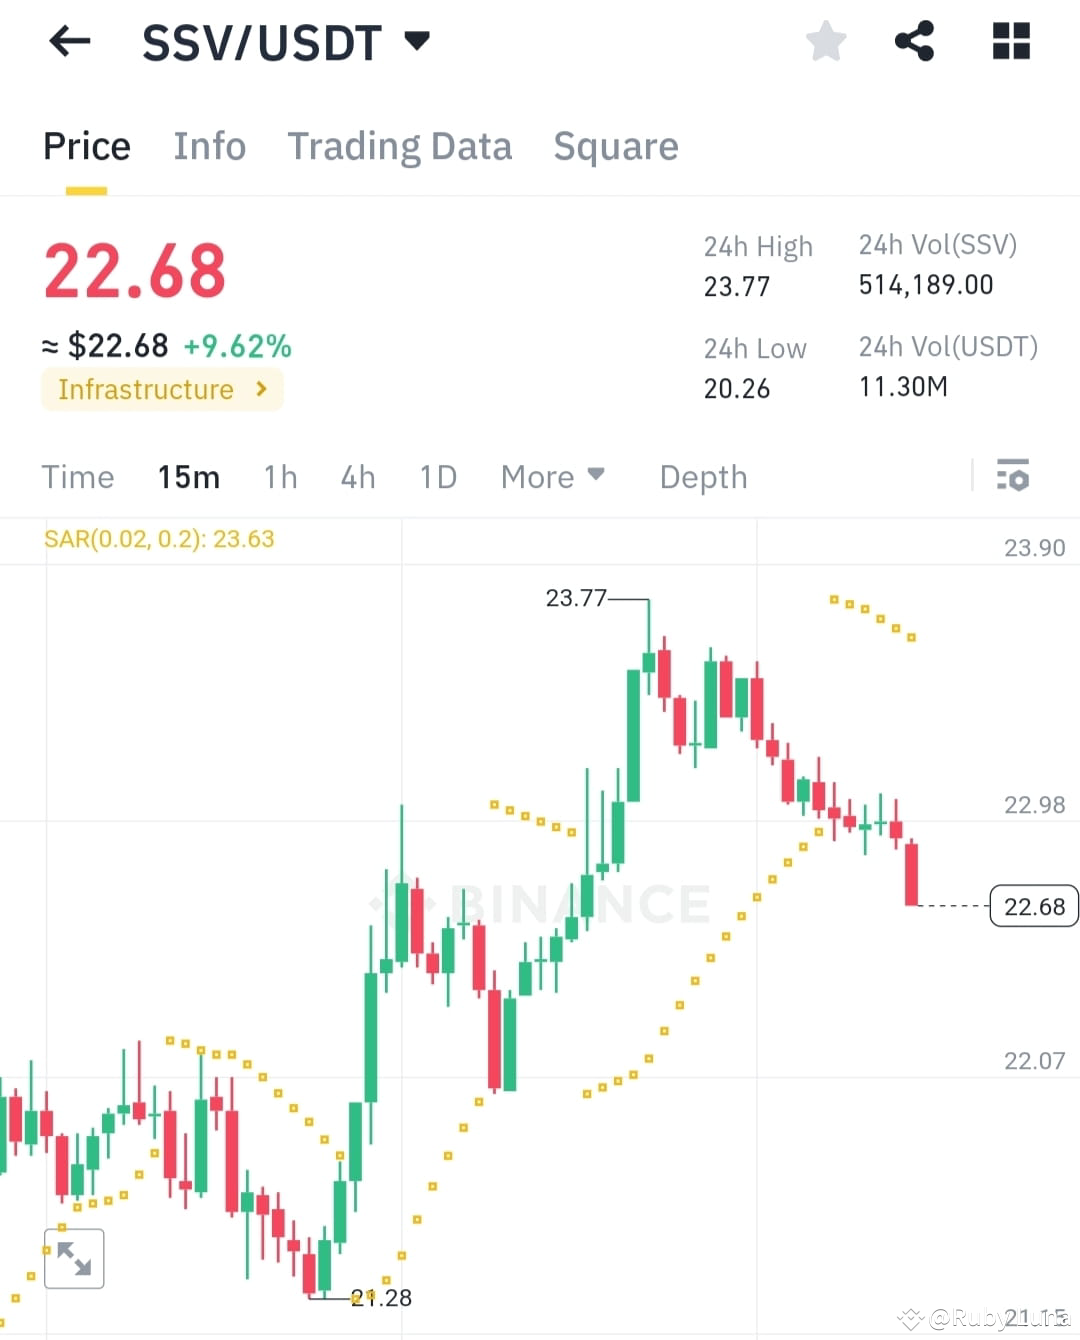This screenshot has height=1340, width=1080.
Task: Expand the chart to fullscreen mode
Action: pos(74,1258)
